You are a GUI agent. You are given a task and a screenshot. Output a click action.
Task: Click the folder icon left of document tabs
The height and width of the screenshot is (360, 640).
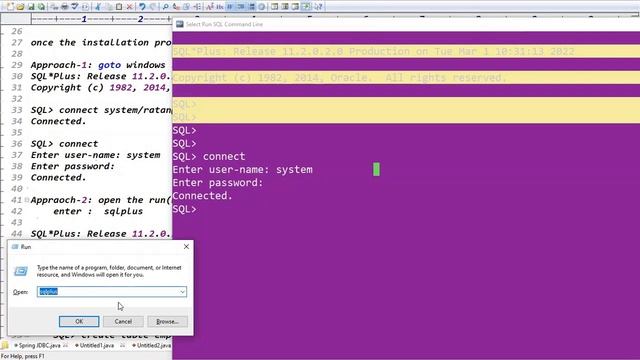coord(4,345)
